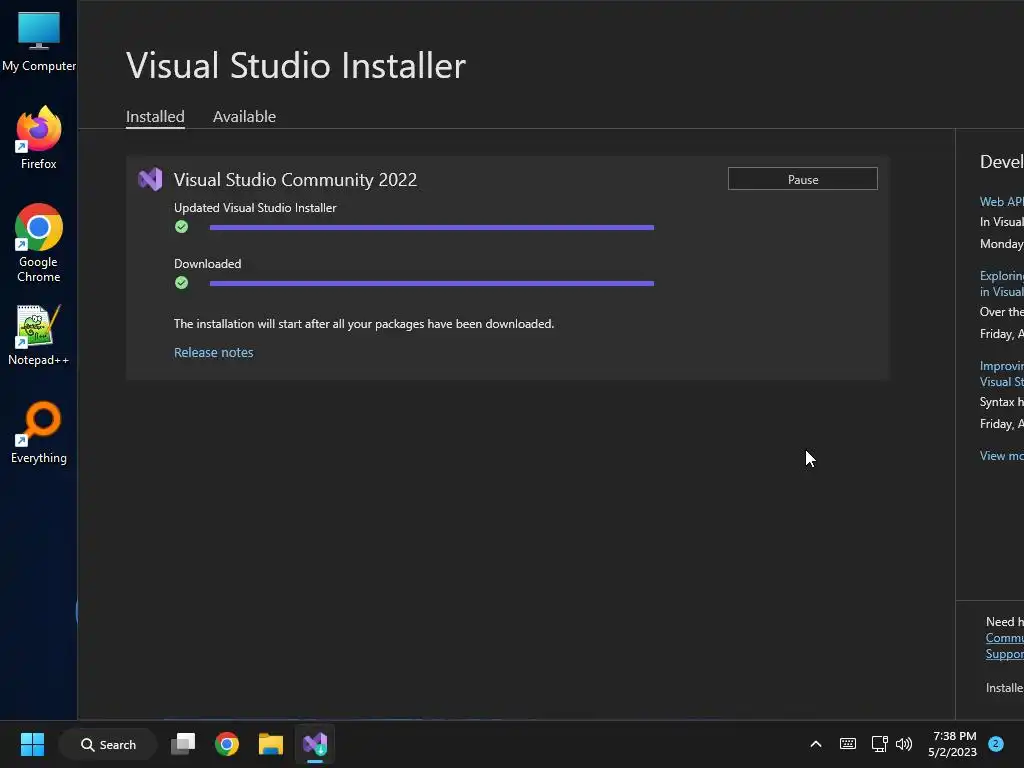Click the 'installation will start after' message
This screenshot has width=1024, height=768.
click(364, 324)
